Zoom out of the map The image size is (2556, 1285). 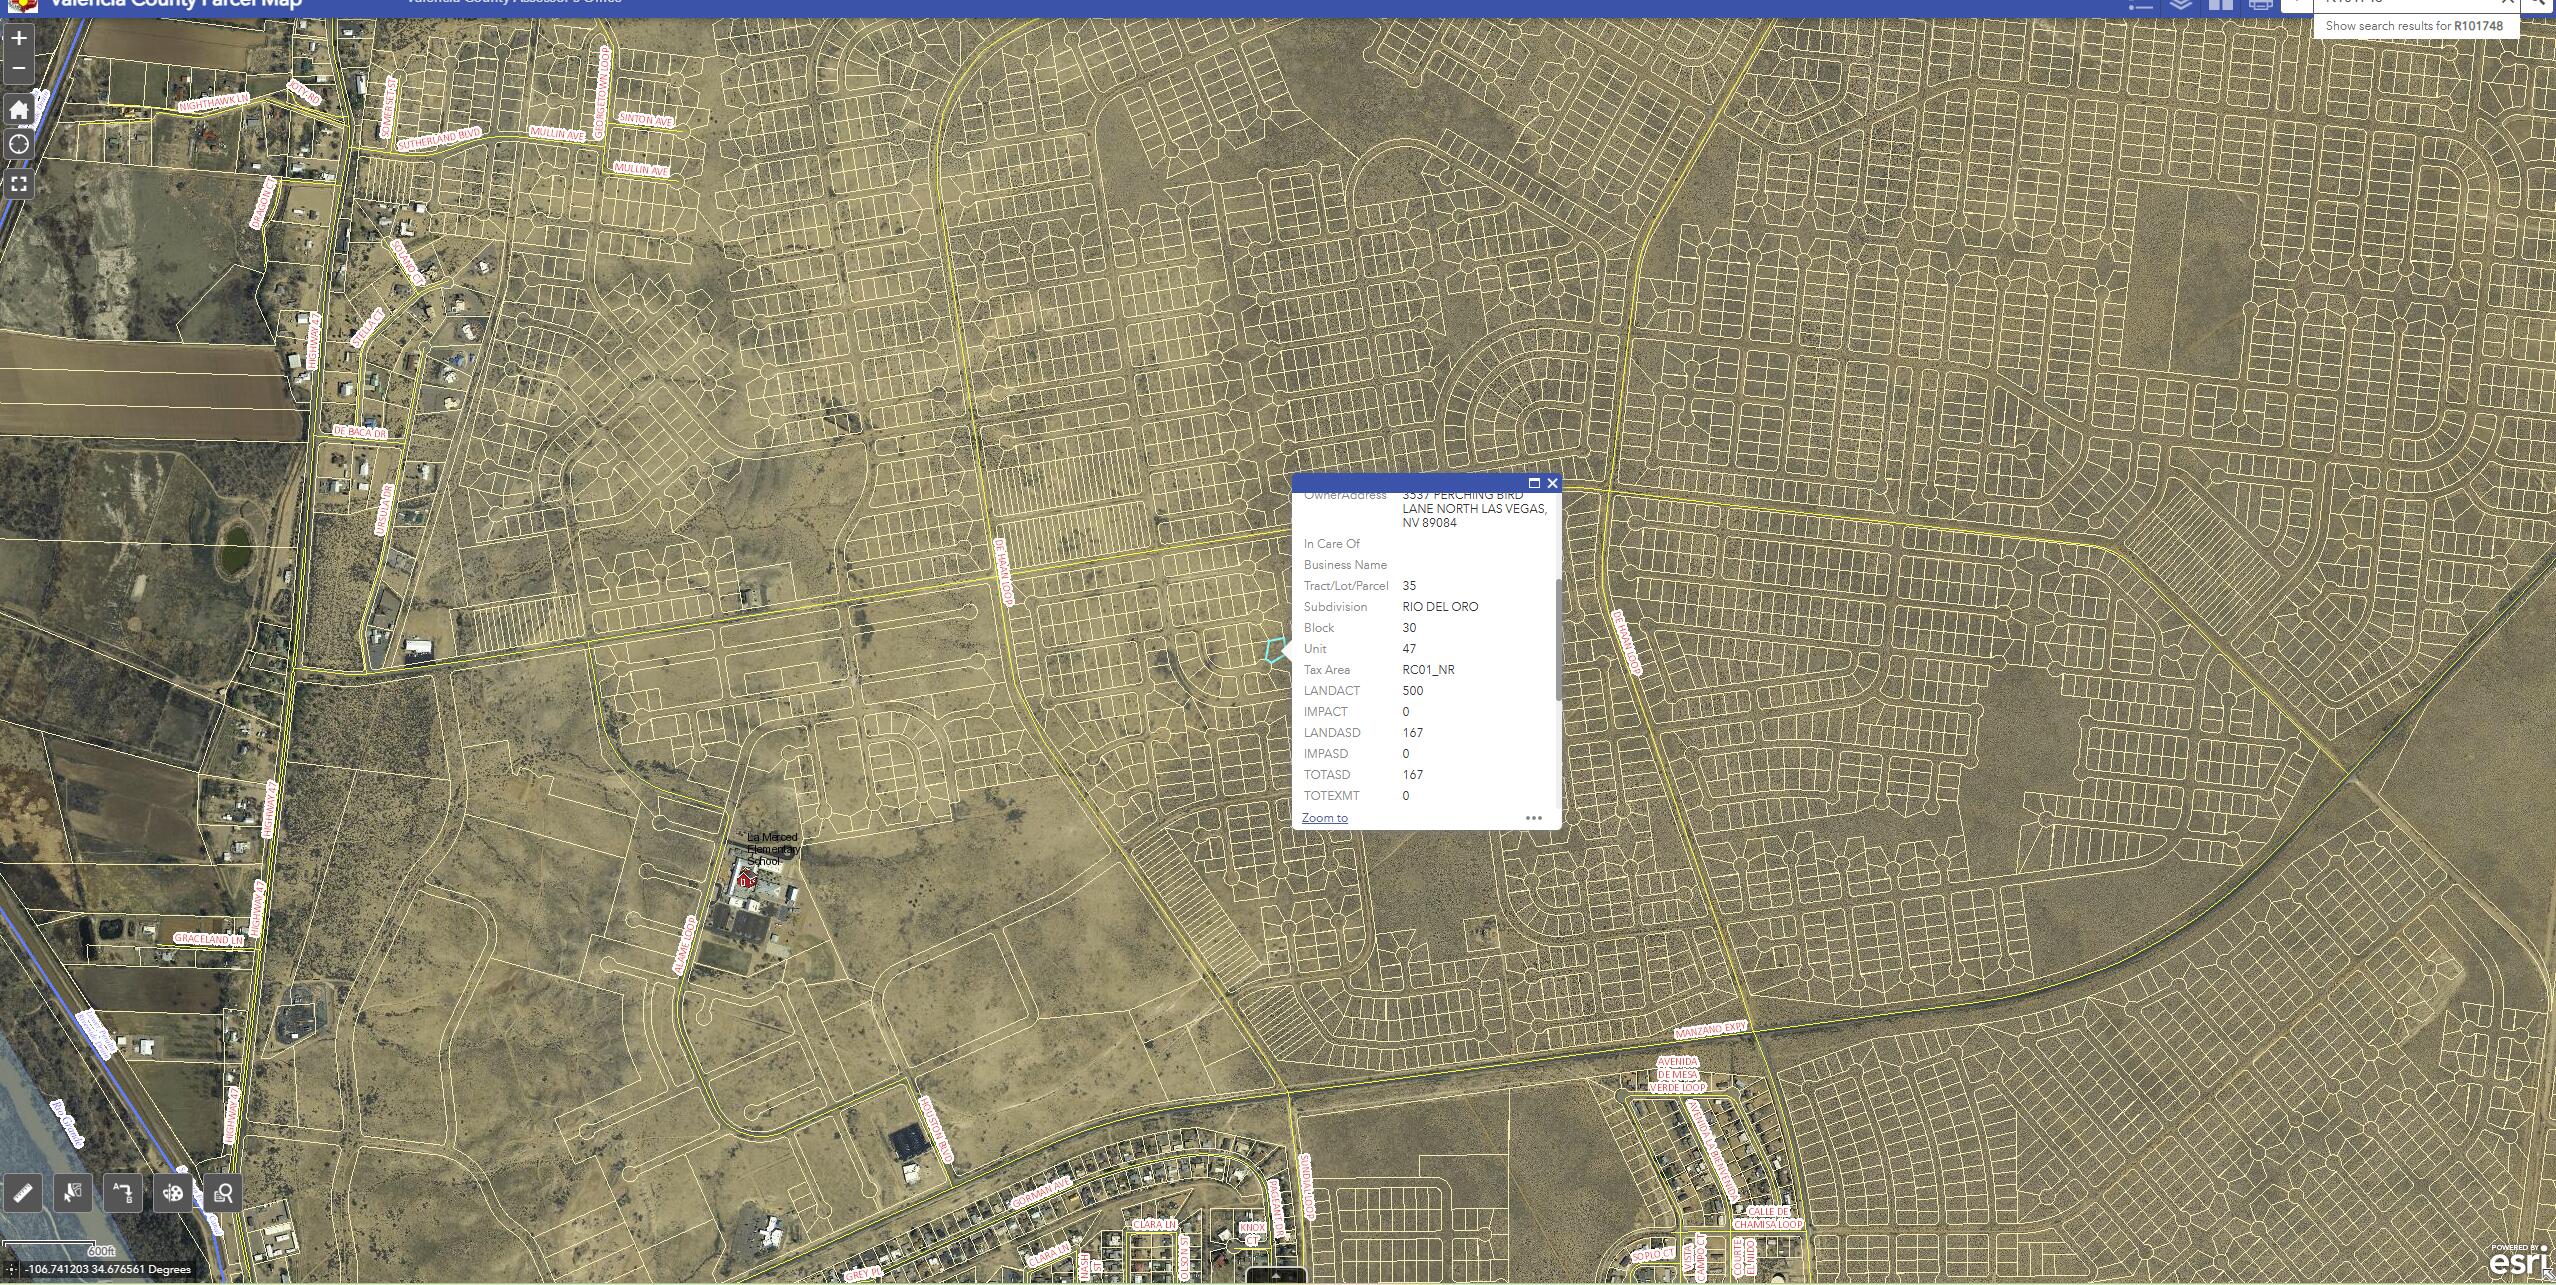click(x=19, y=69)
